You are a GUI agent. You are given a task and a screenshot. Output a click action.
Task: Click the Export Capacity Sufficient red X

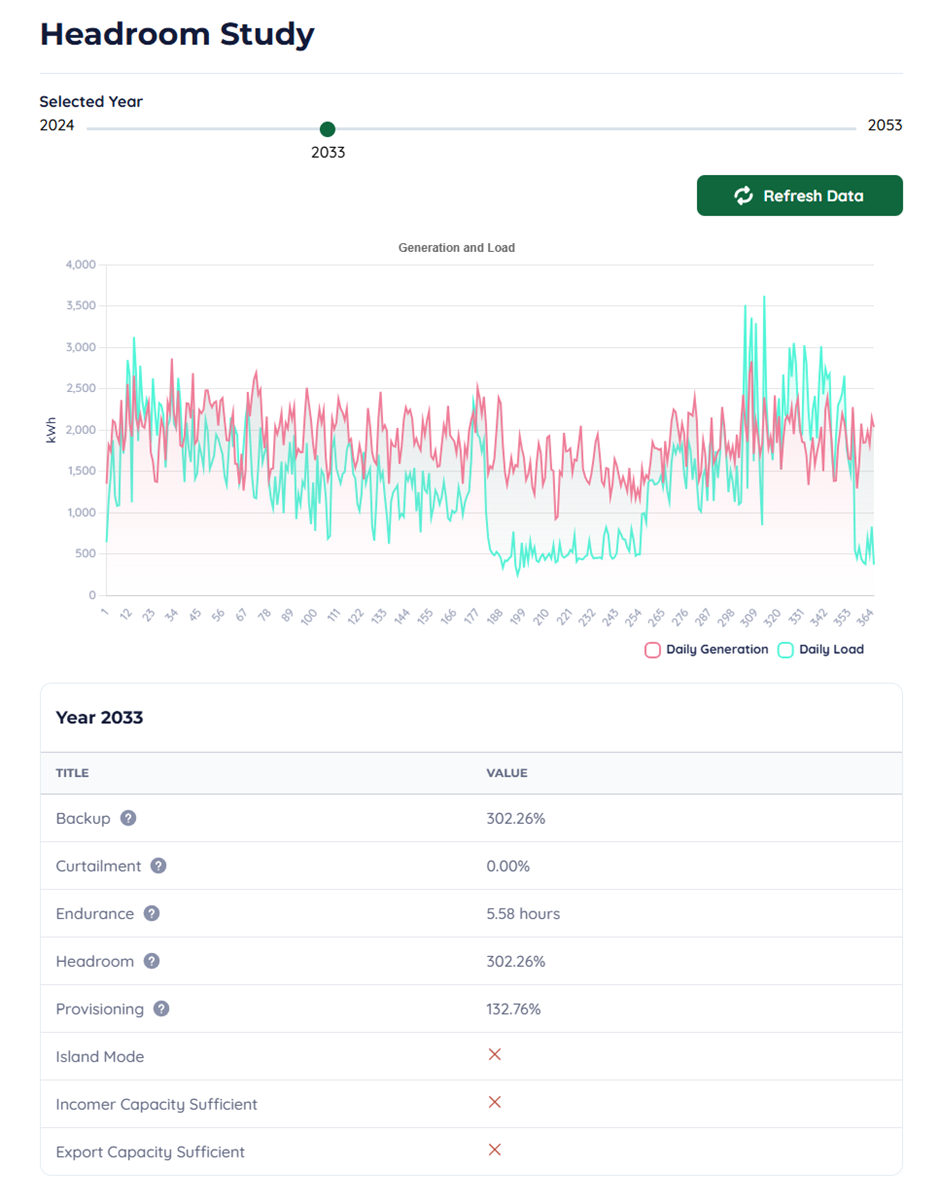[494, 1150]
